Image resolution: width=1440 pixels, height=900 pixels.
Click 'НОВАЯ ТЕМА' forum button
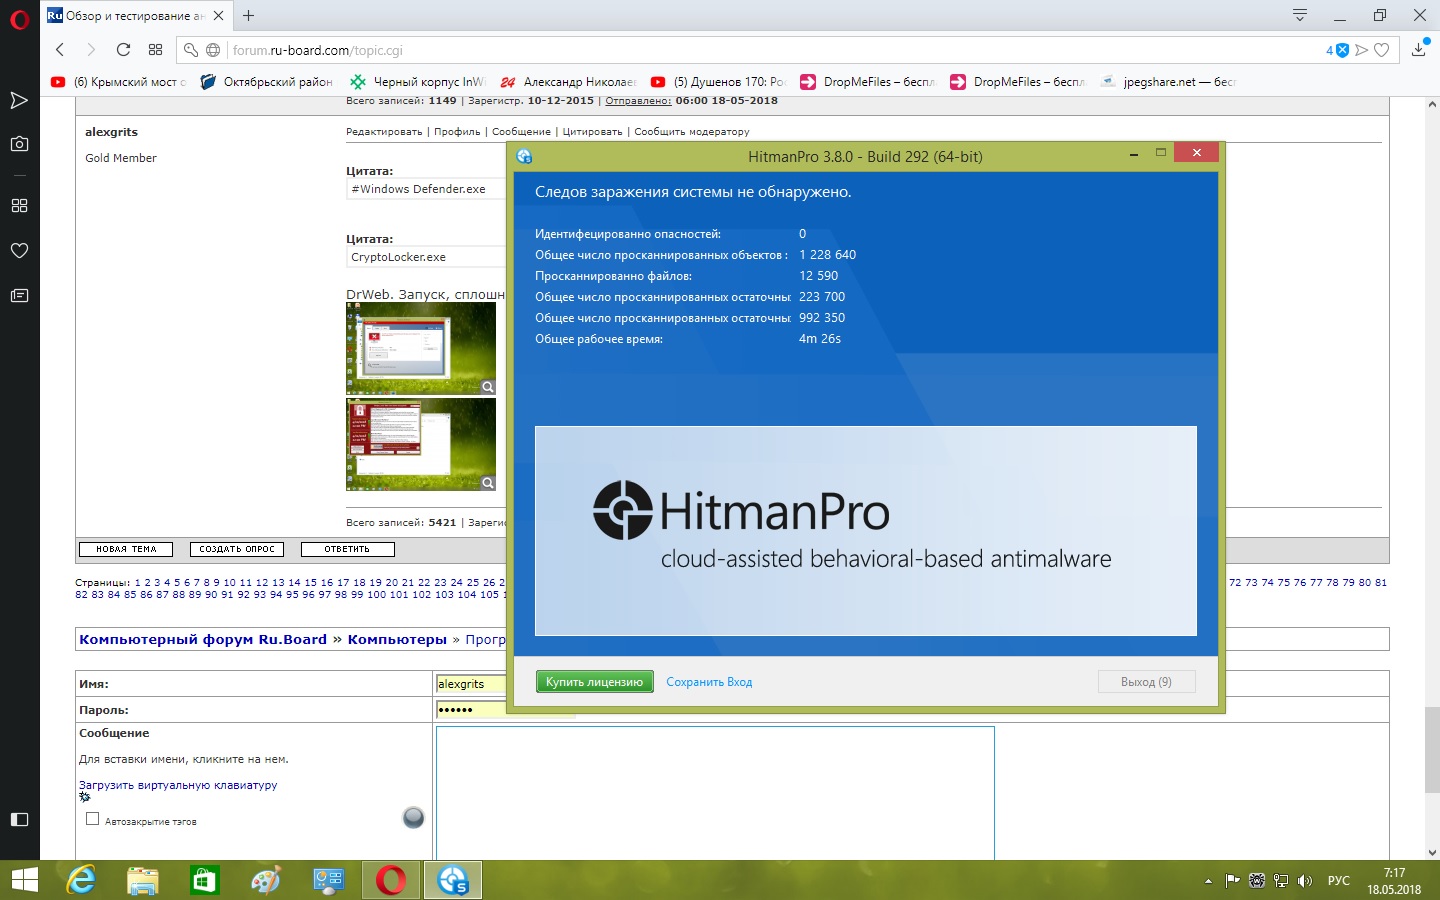(x=126, y=549)
